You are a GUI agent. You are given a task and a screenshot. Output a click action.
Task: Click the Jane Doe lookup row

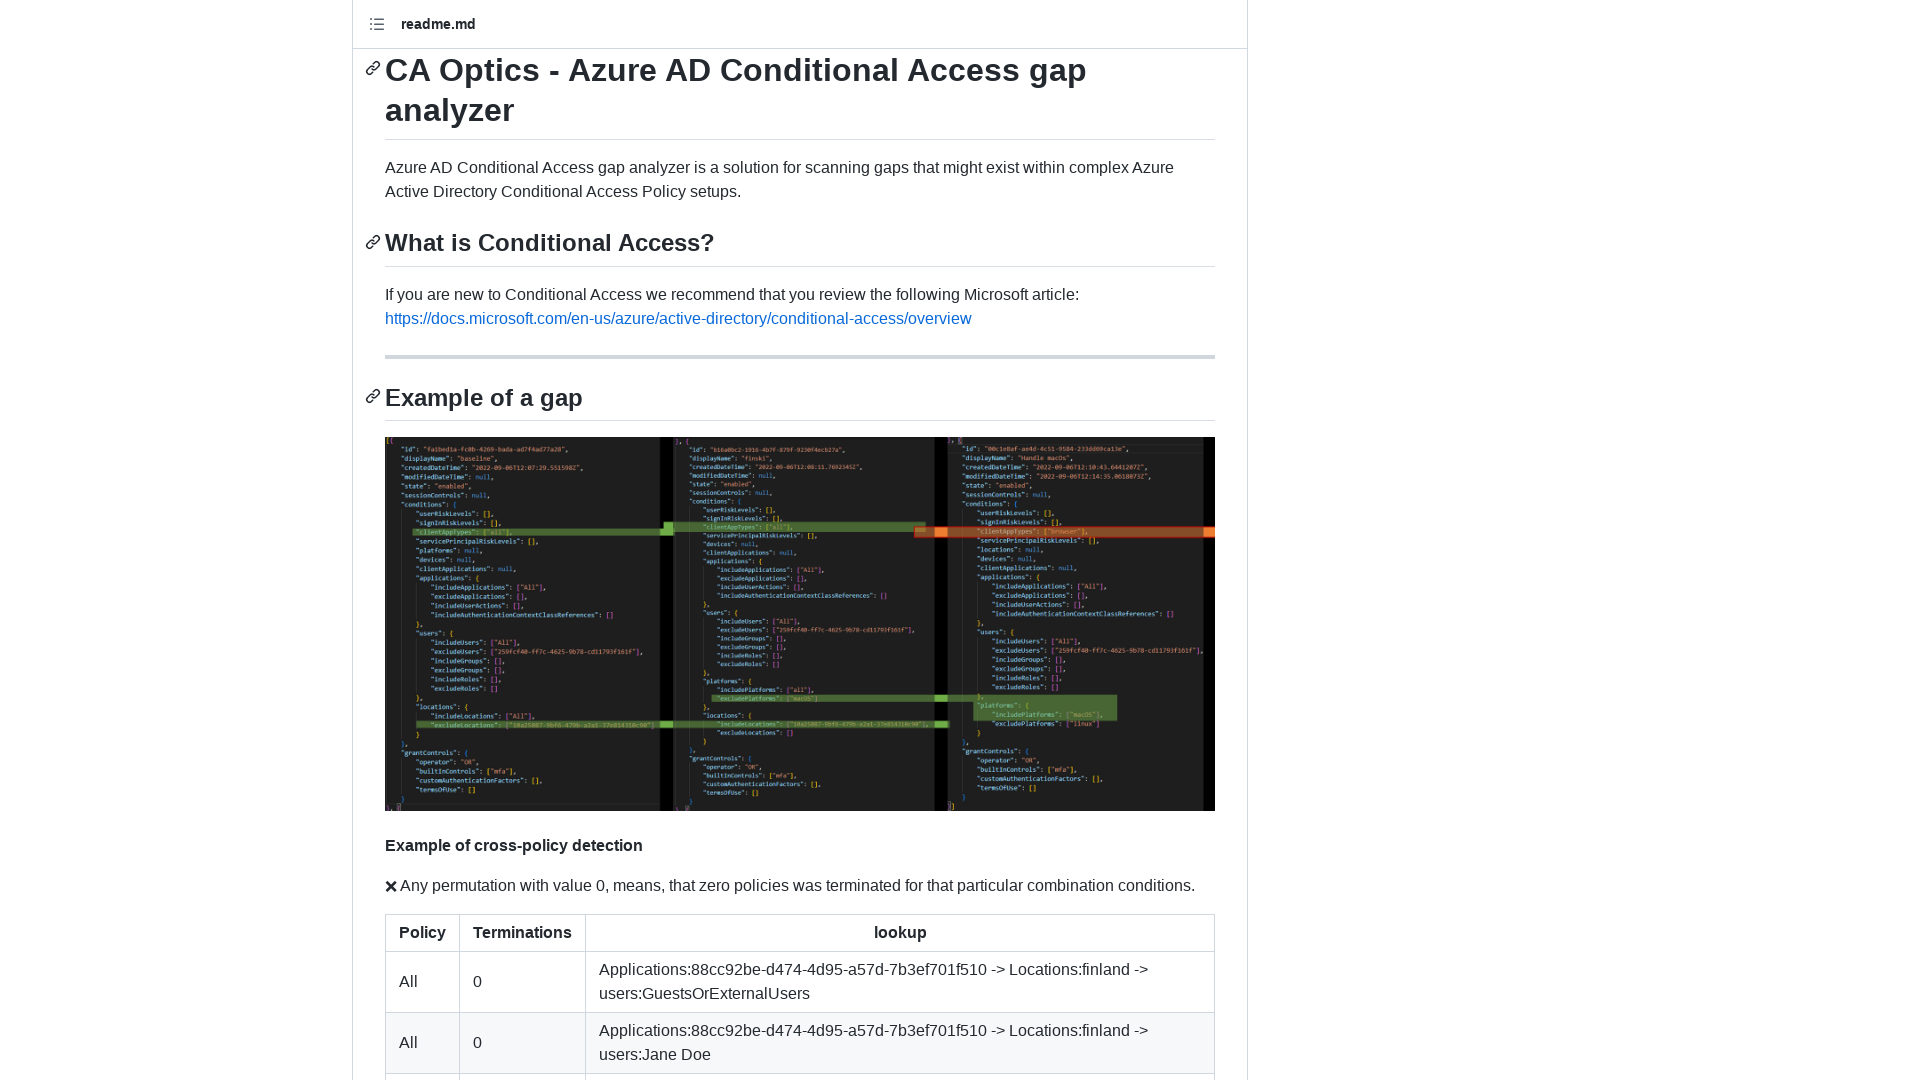pyautogui.click(x=873, y=1042)
